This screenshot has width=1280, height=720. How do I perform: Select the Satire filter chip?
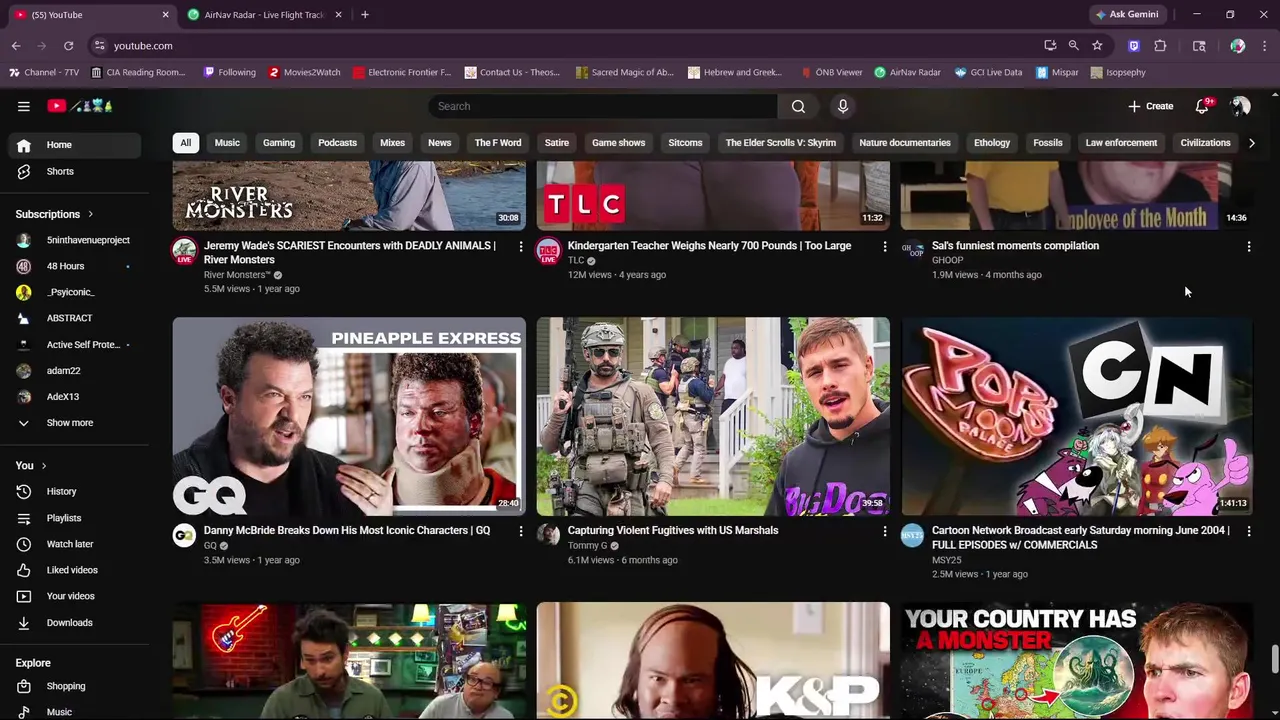(557, 143)
